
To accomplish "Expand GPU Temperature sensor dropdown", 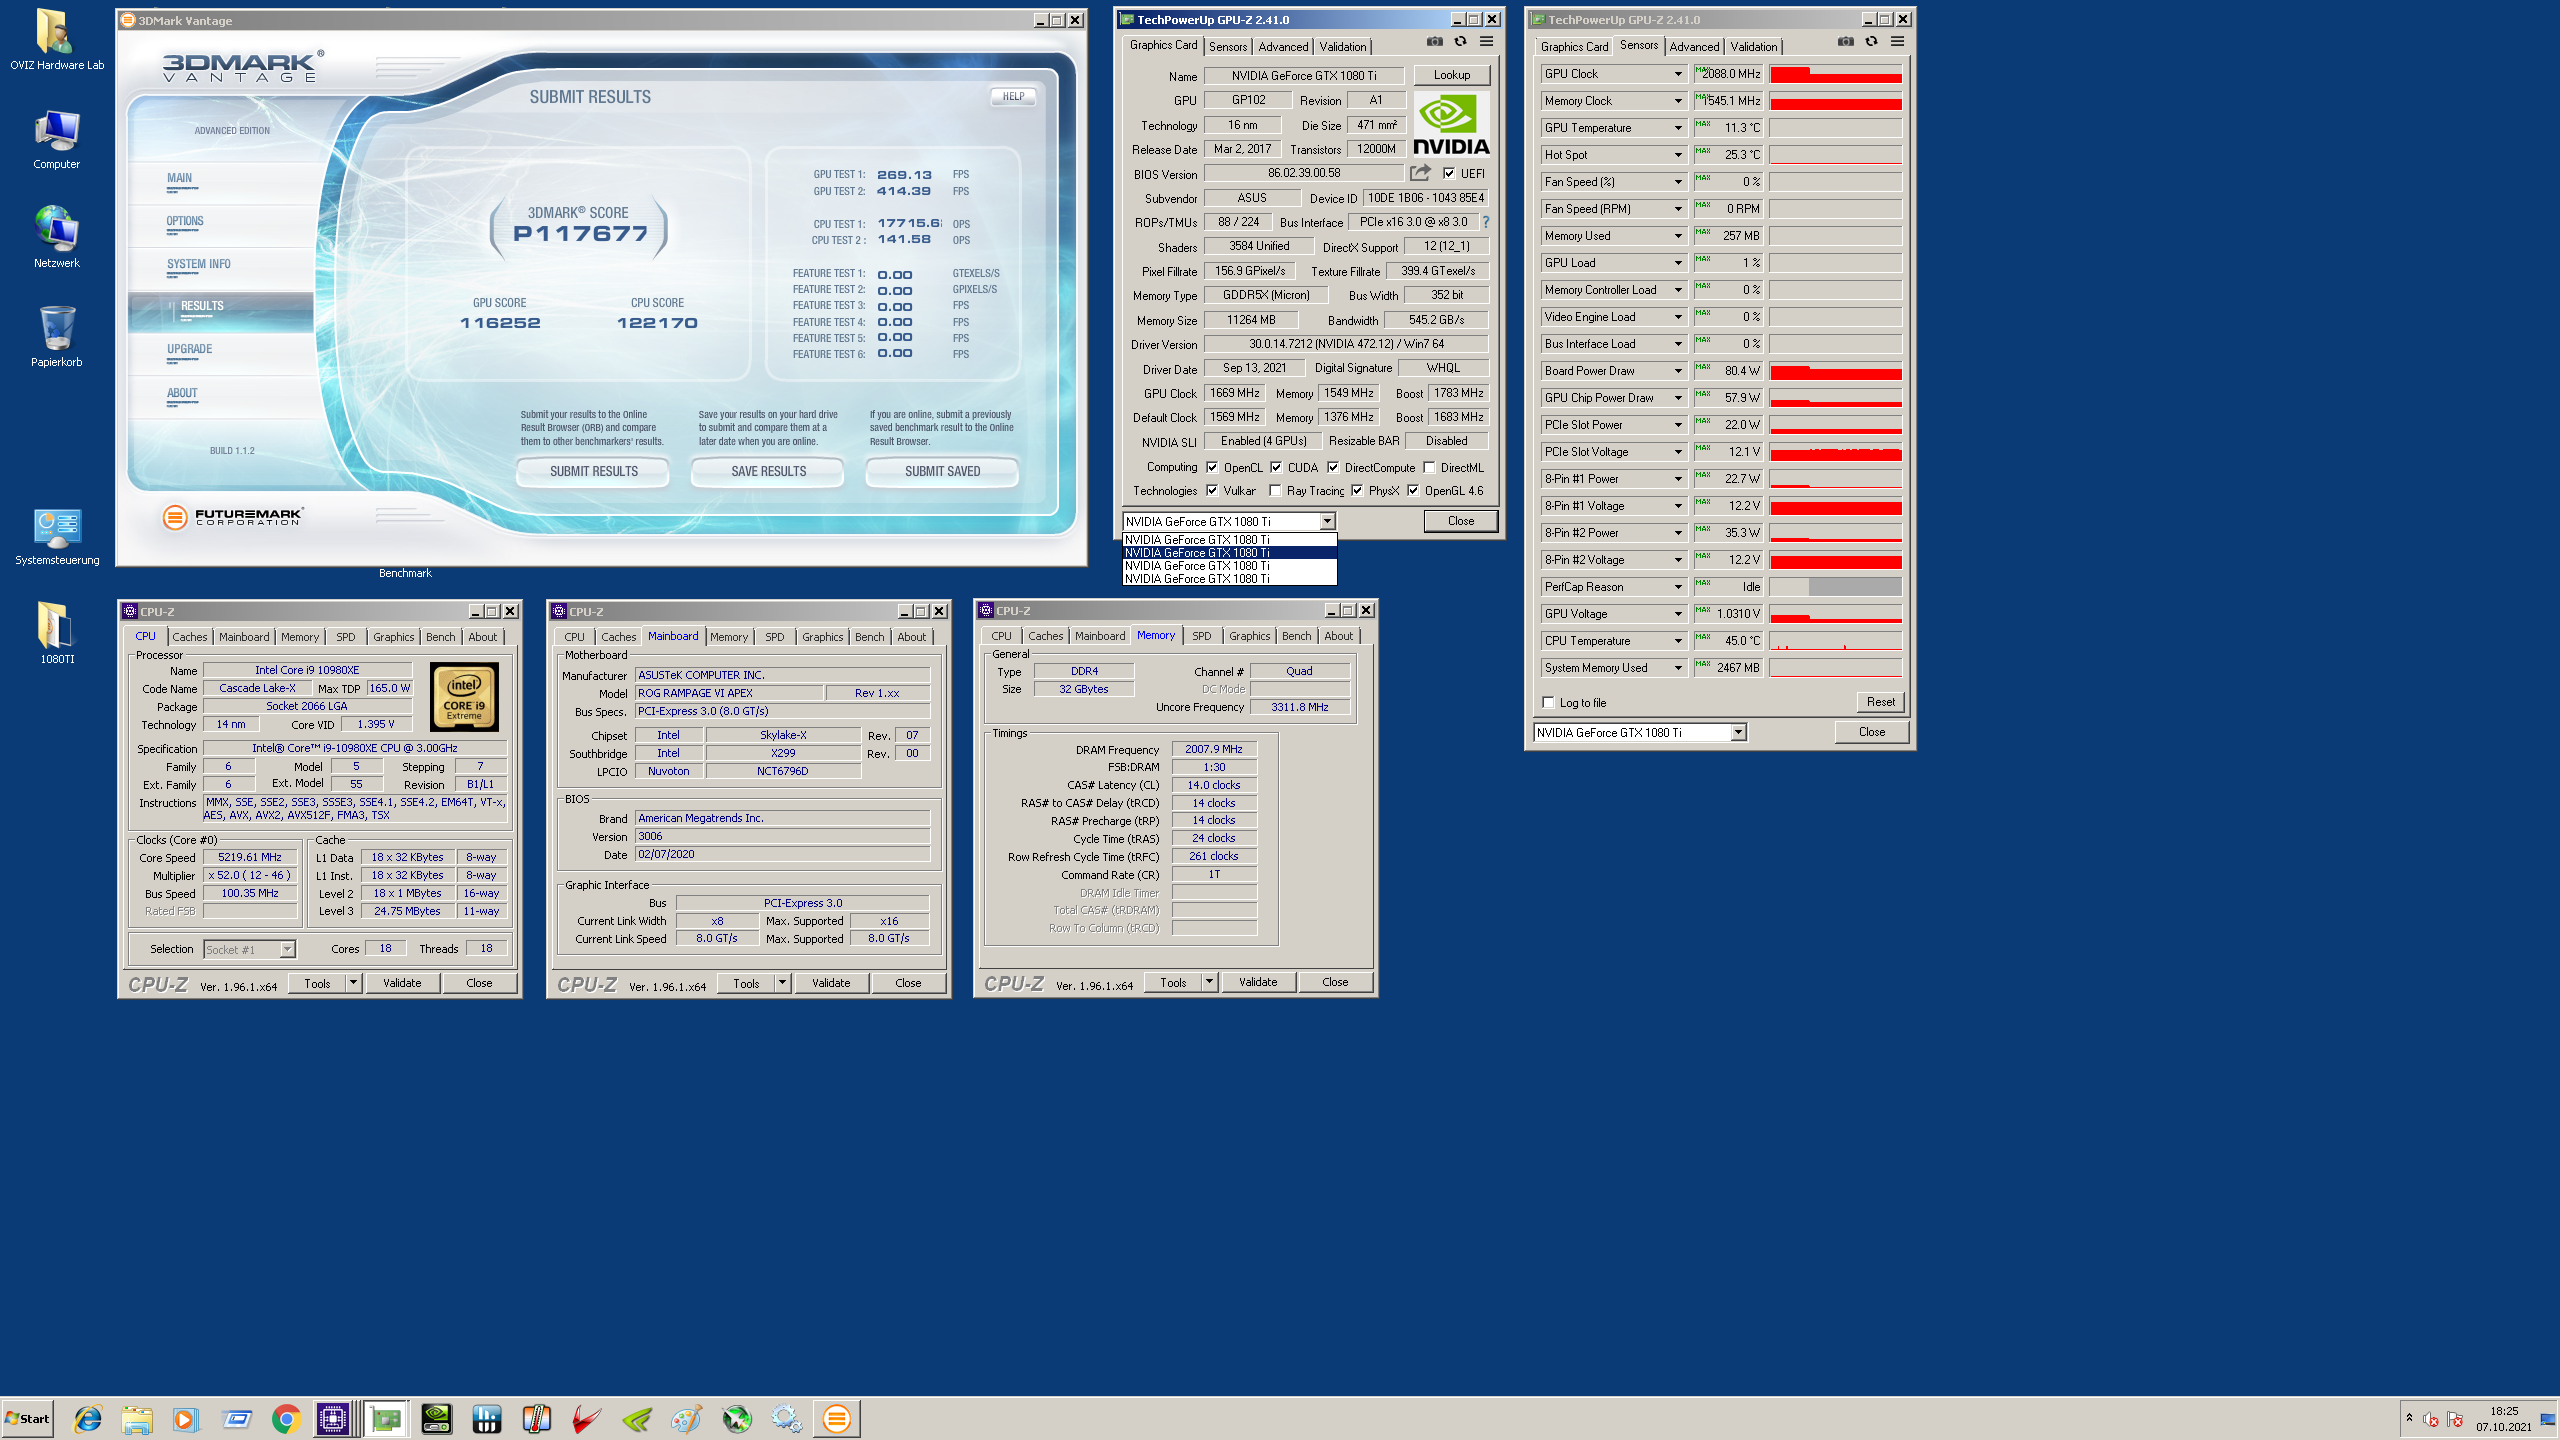I will point(1678,128).
